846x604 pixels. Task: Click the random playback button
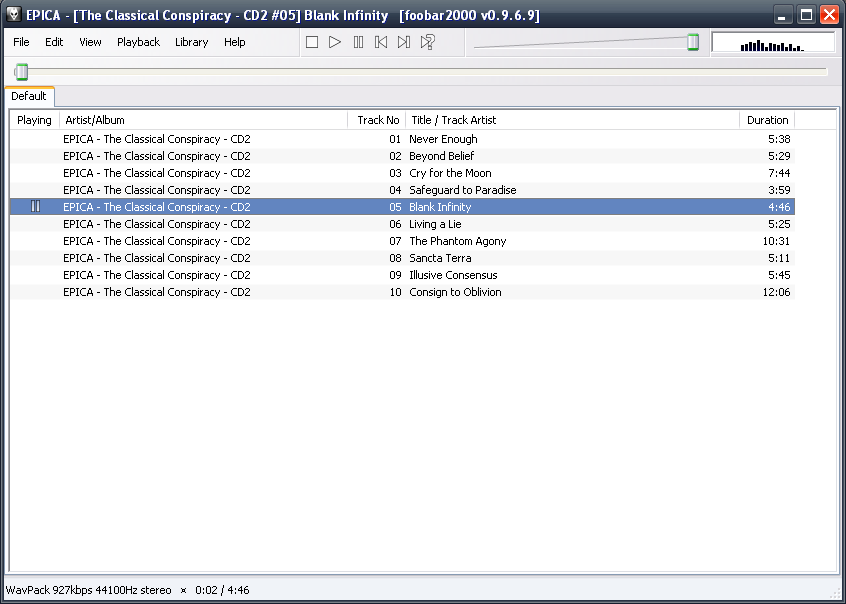[x=428, y=42]
